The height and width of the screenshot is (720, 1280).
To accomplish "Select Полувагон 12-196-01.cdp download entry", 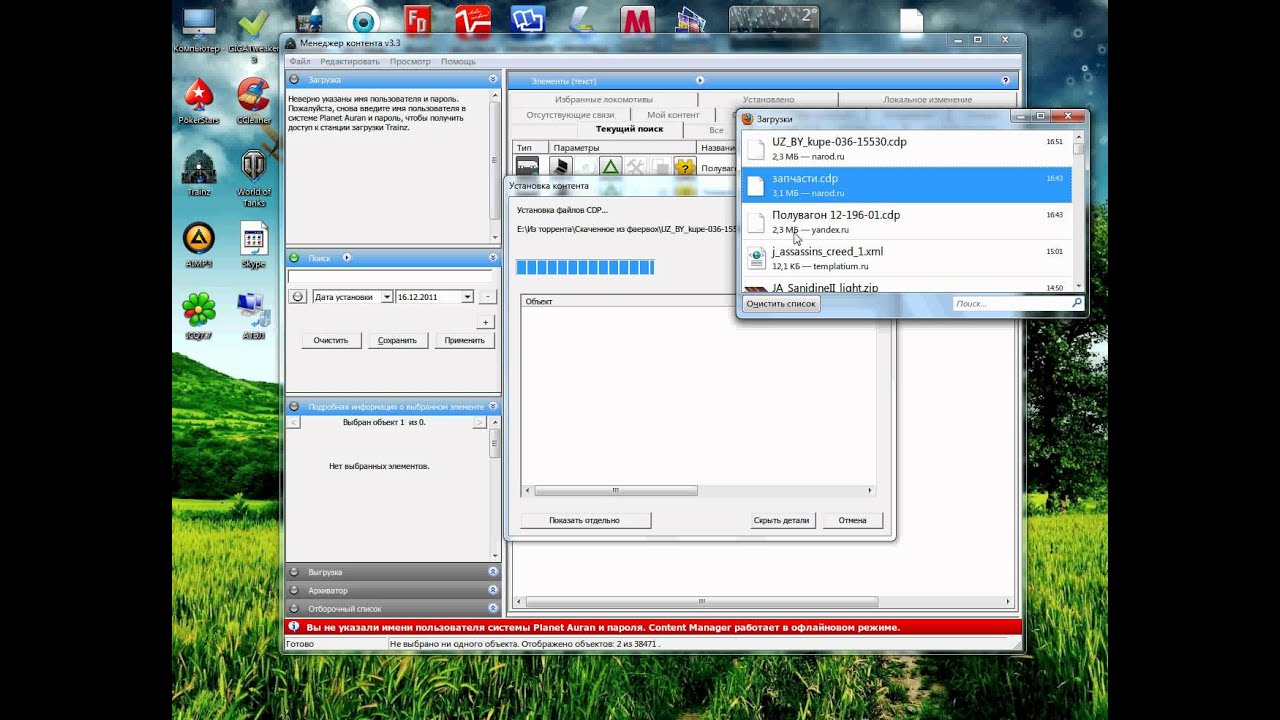I will 906,222.
